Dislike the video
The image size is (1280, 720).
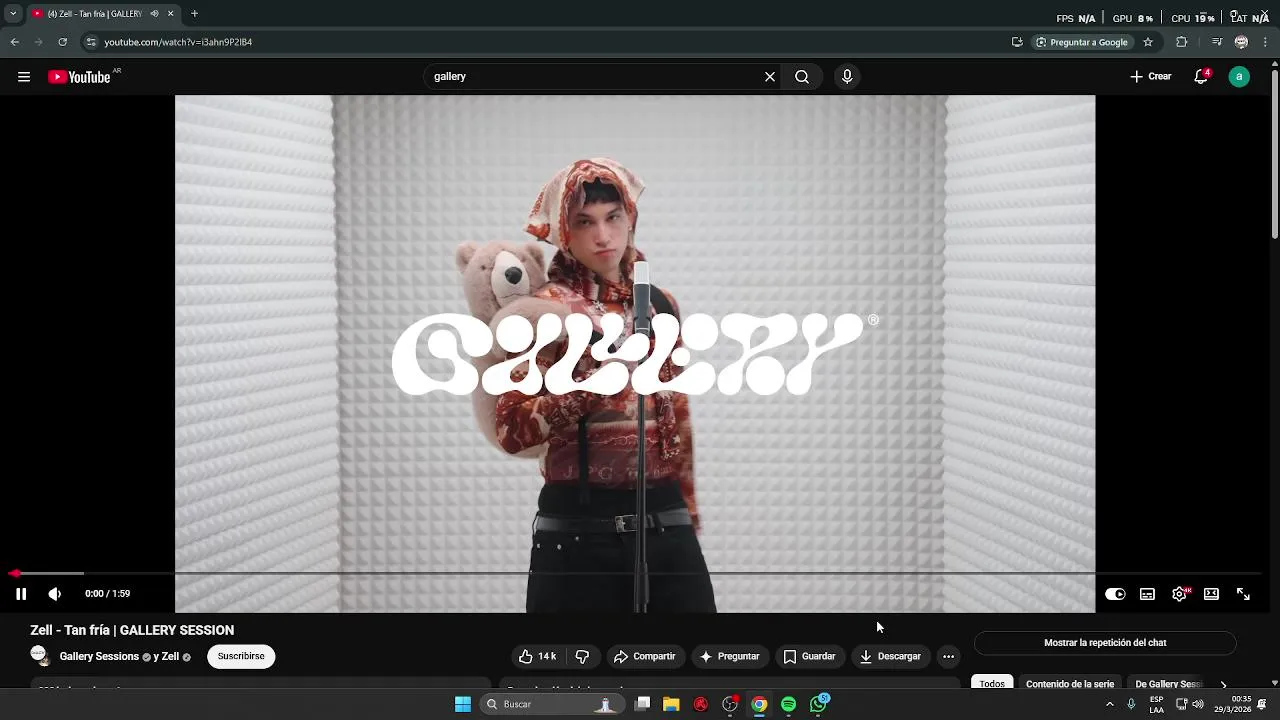tap(582, 657)
